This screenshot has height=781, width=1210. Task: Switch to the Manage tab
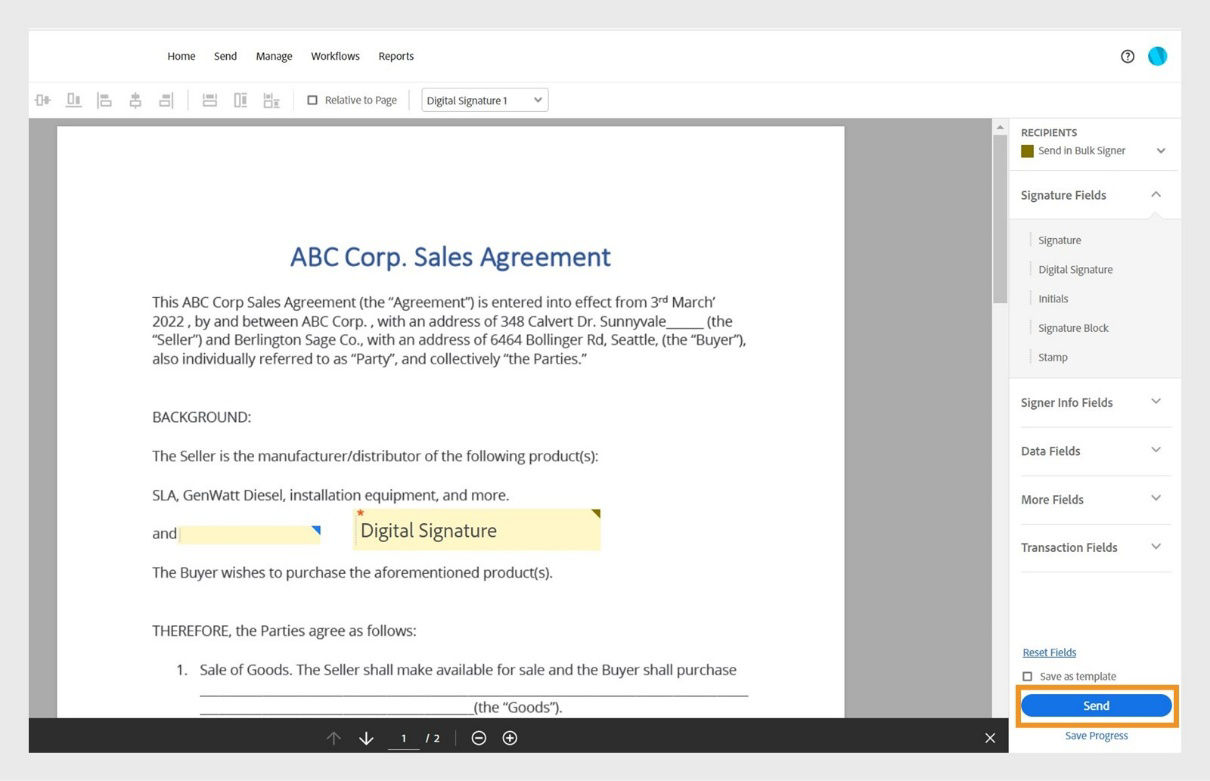point(273,56)
